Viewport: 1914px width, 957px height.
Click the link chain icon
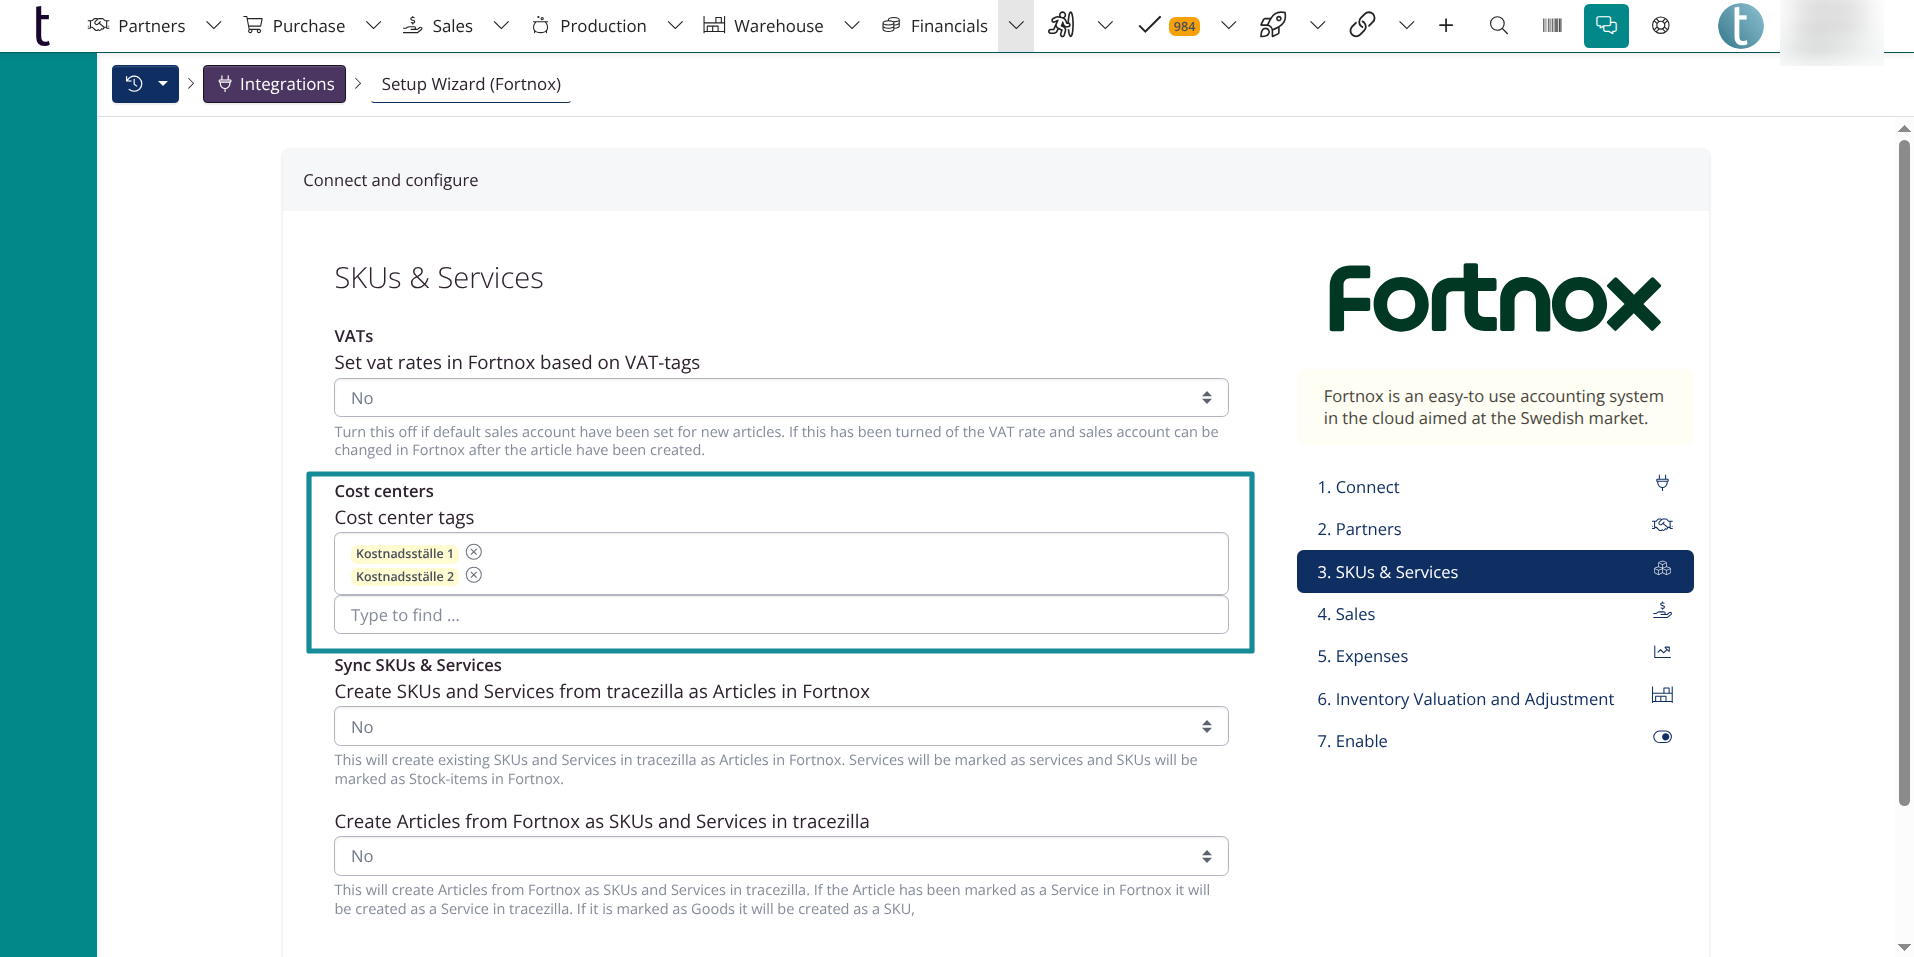(x=1362, y=26)
